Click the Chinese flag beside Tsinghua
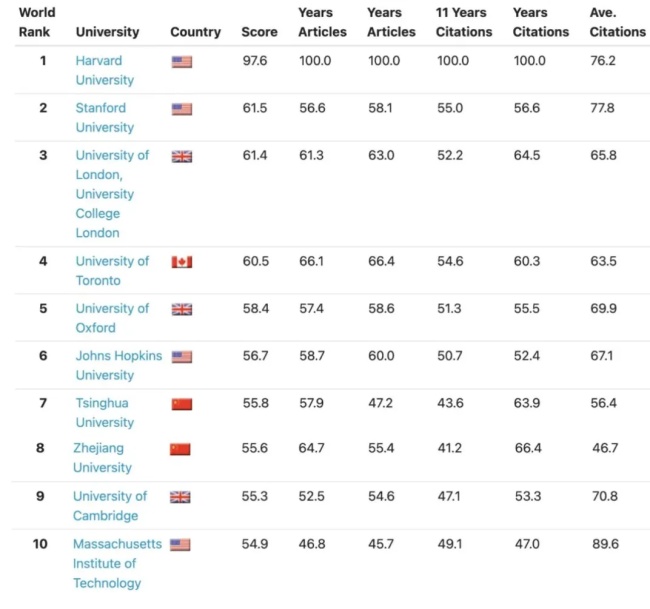Image resolution: width=650 pixels, height=609 pixels. point(182,404)
